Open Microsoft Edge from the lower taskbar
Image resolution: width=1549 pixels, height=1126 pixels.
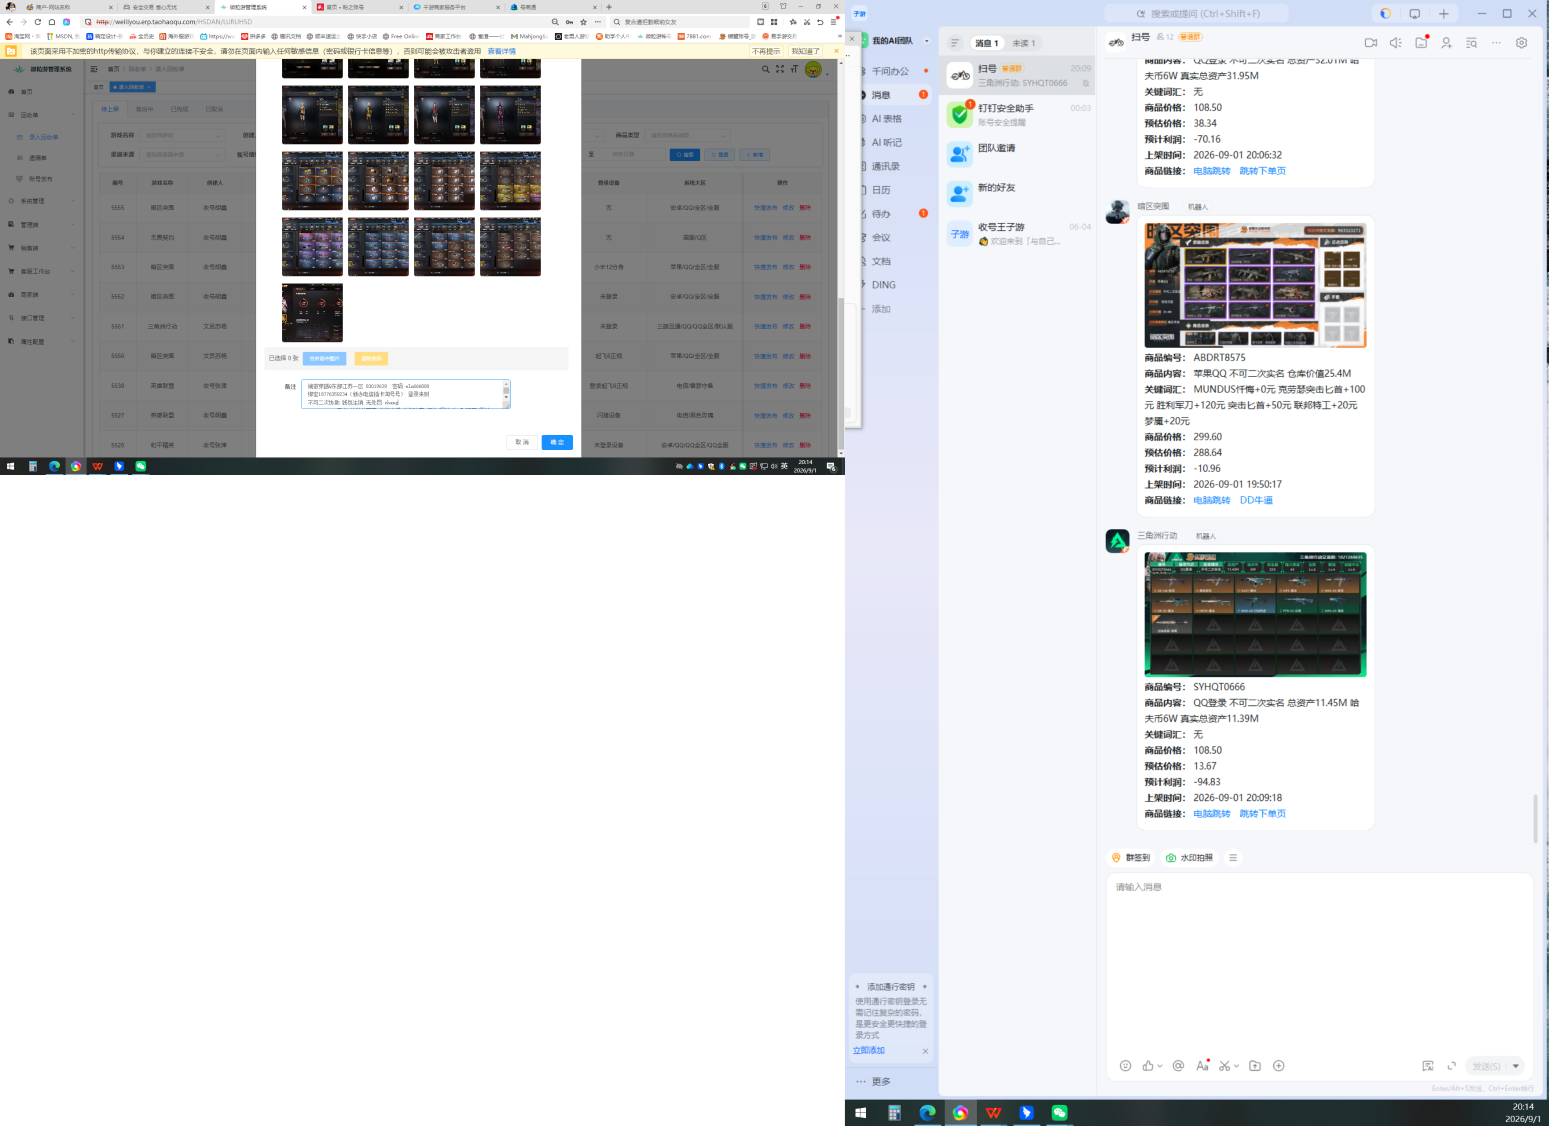coord(927,1113)
